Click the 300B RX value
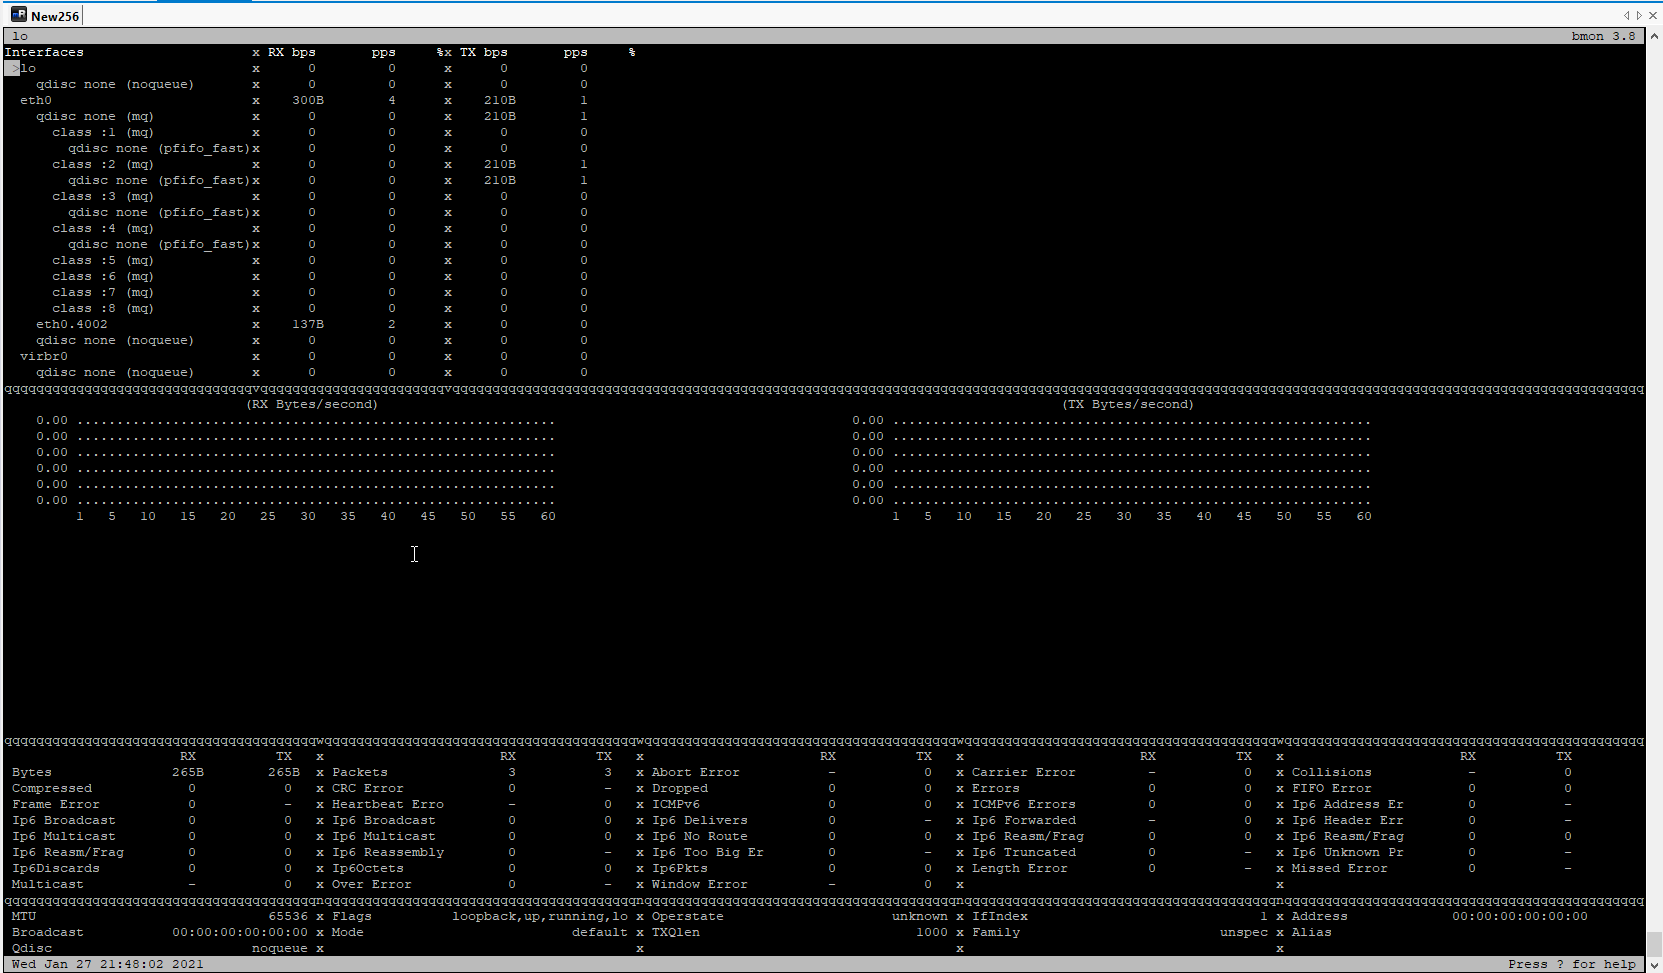The width and height of the screenshot is (1663, 973). 308,100
